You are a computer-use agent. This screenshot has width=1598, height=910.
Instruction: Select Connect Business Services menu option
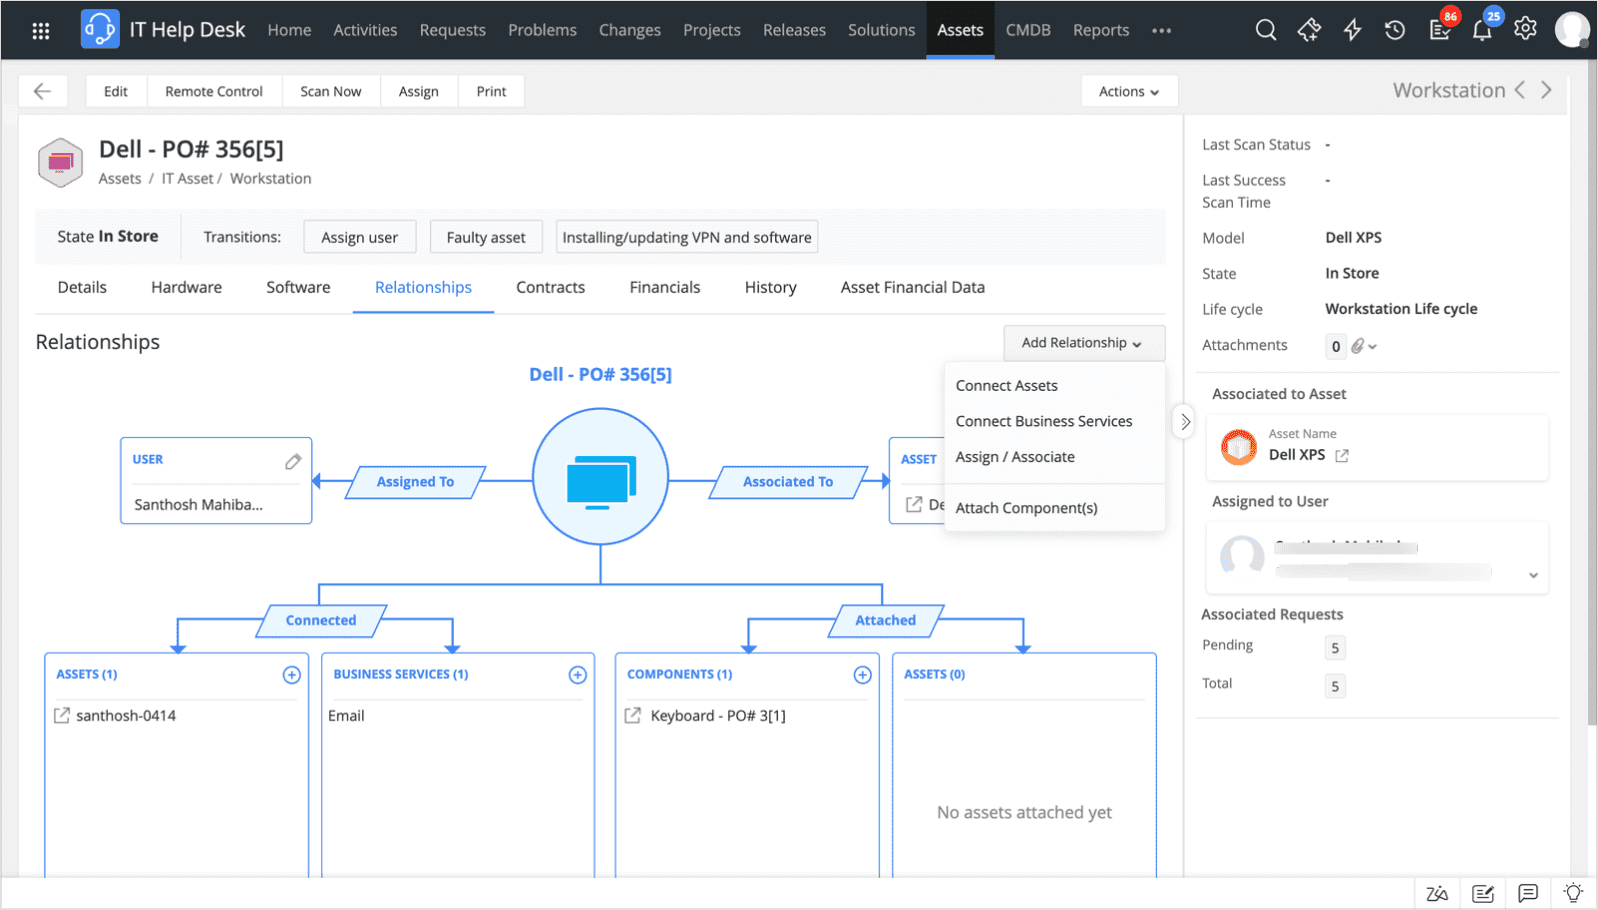point(1043,421)
